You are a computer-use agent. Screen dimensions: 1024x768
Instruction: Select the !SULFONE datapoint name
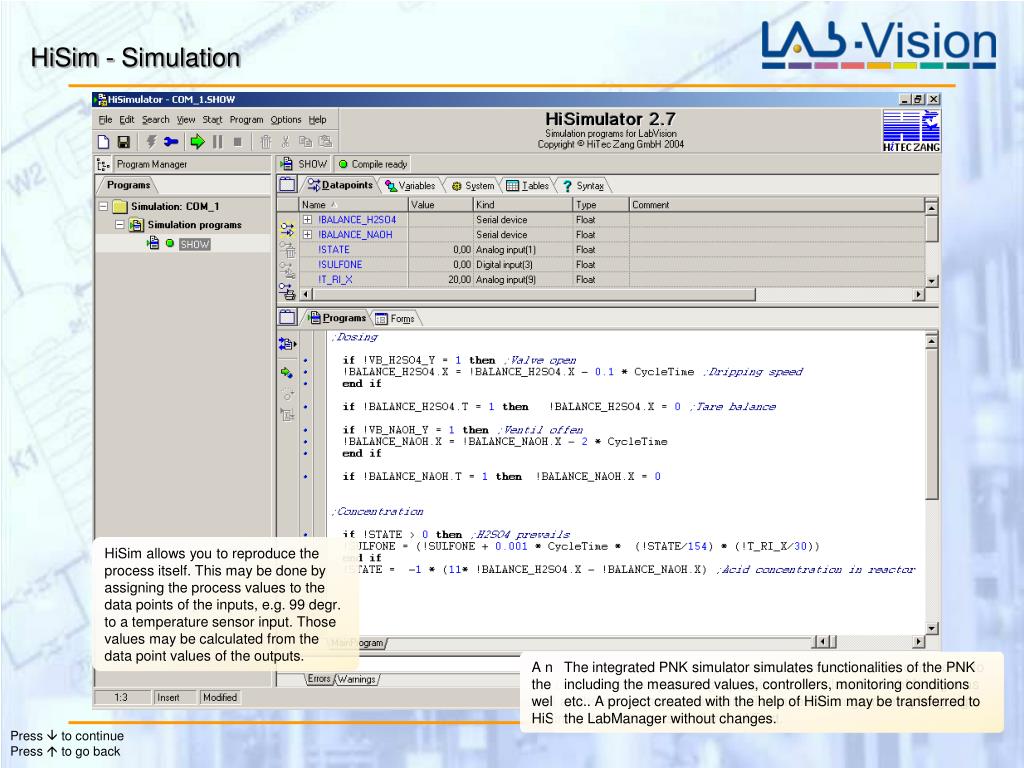tap(340, 264)
